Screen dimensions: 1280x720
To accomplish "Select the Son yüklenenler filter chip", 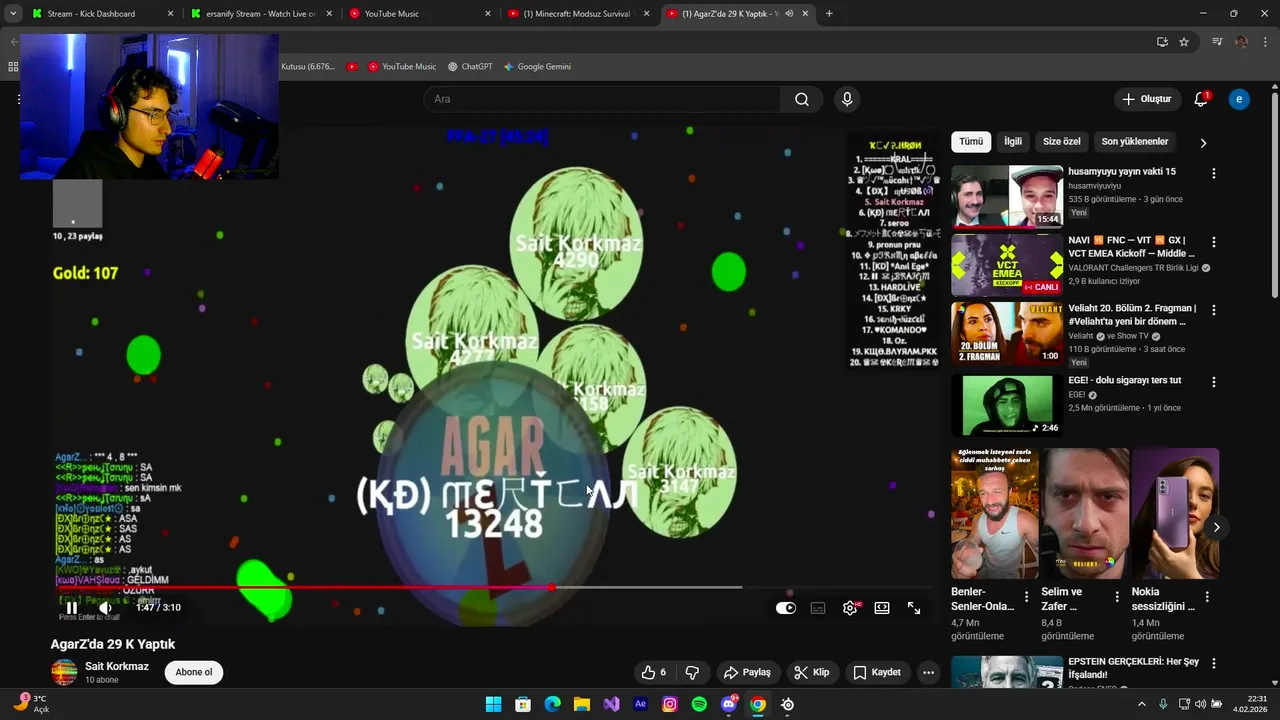I will pyautogui.click(x=1135, y=142).
